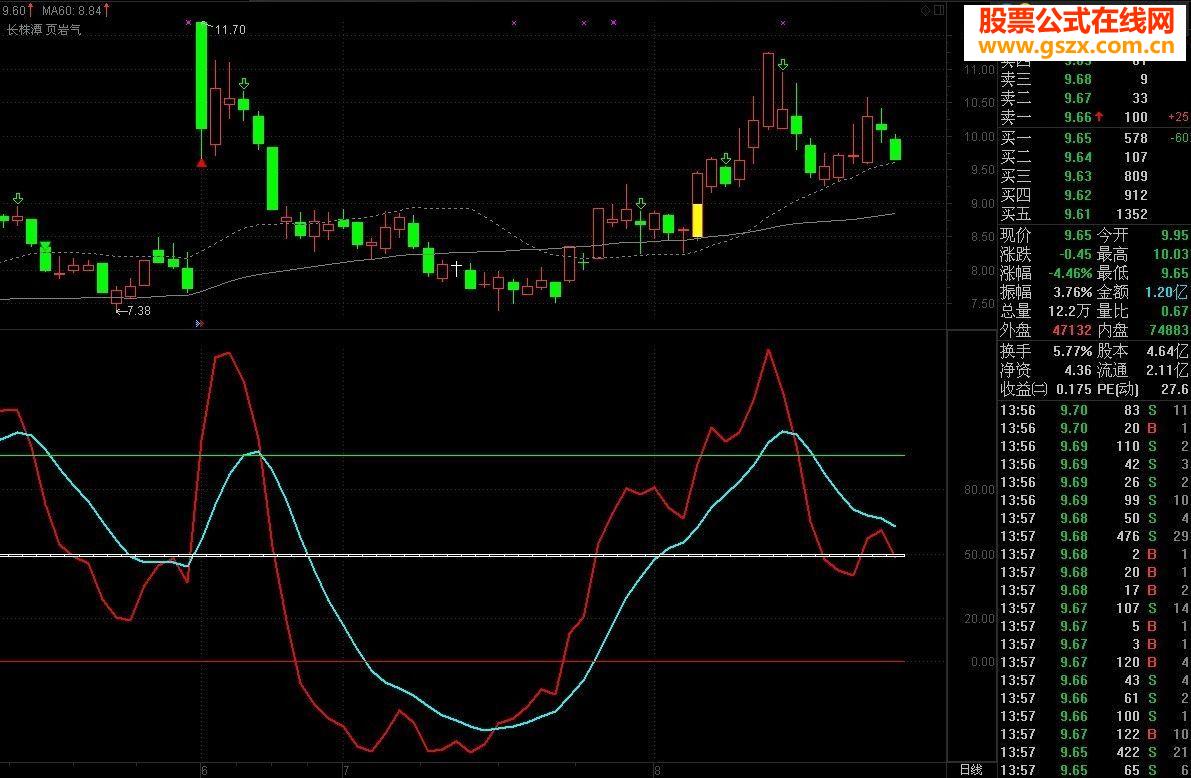Click the red triangle marker below the tall green candle
The width and height of the screenshot is (1191, 778).
coord(201,163)
